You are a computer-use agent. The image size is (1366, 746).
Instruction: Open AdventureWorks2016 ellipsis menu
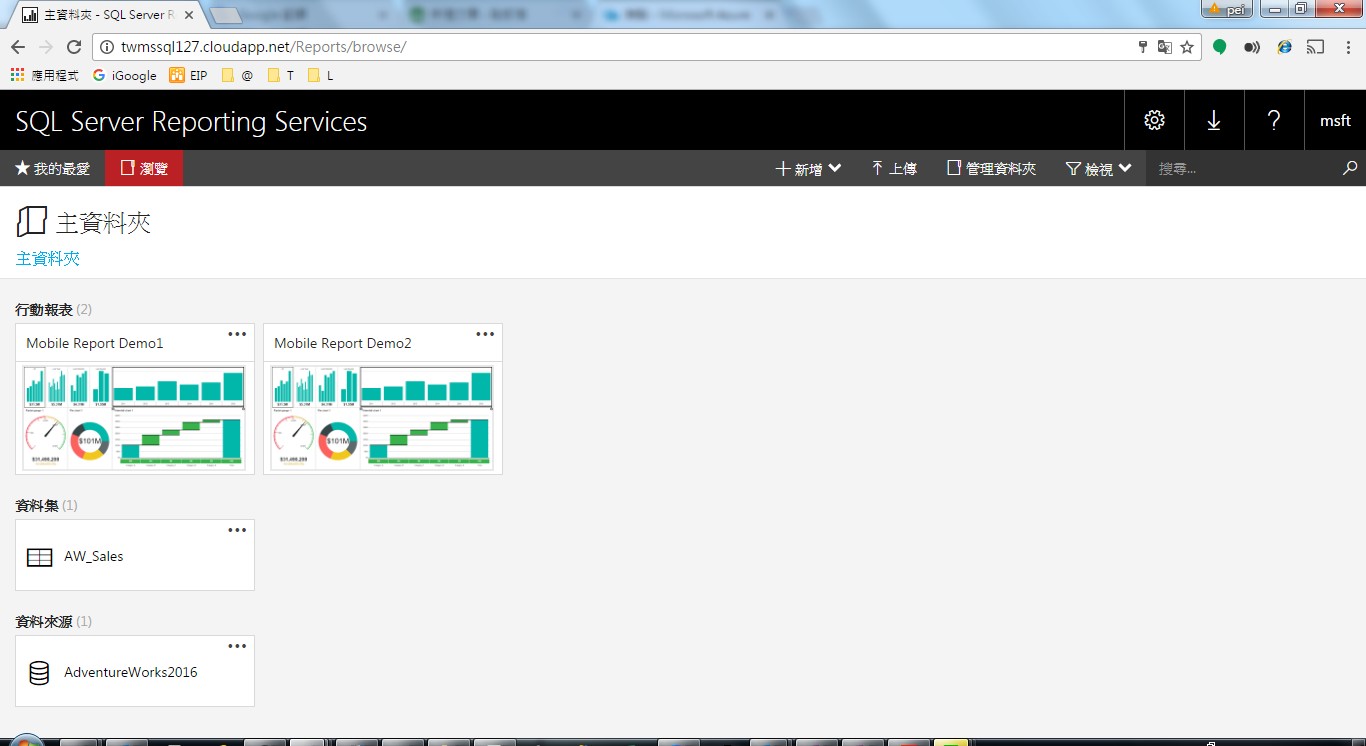[x=237, y=646]
